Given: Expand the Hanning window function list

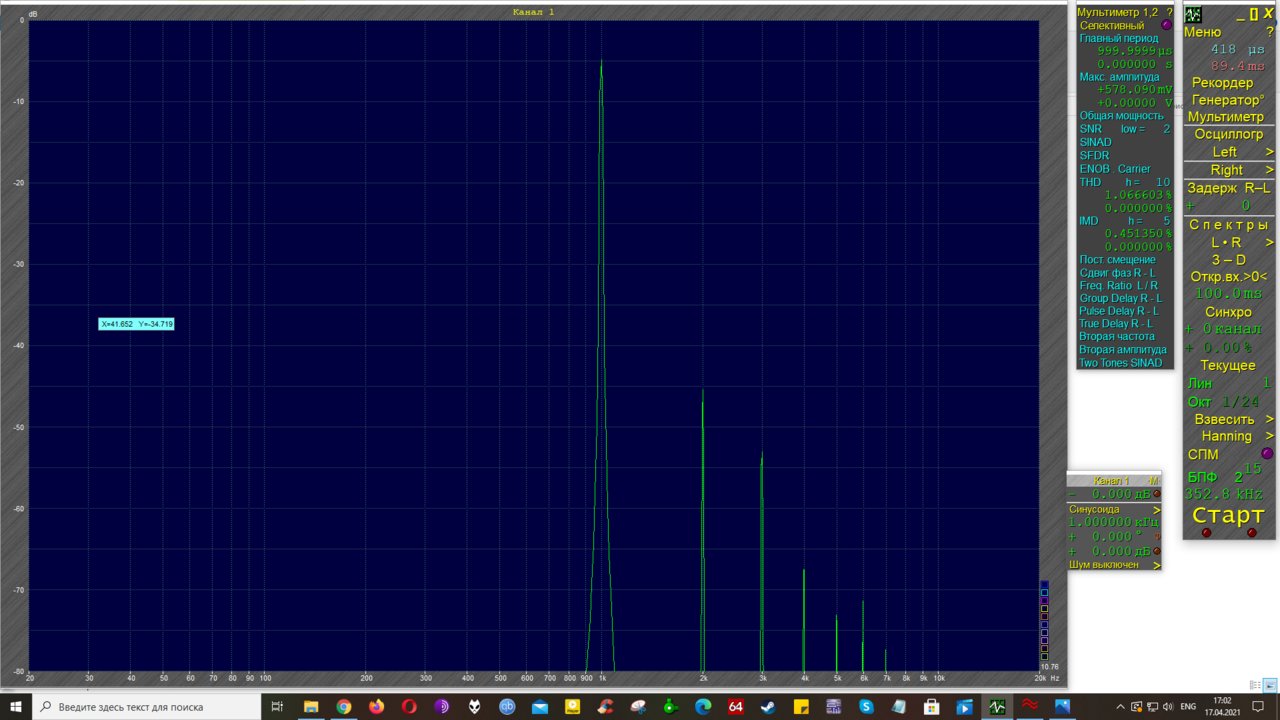Looking at the screenshot, I should 1269,436.
